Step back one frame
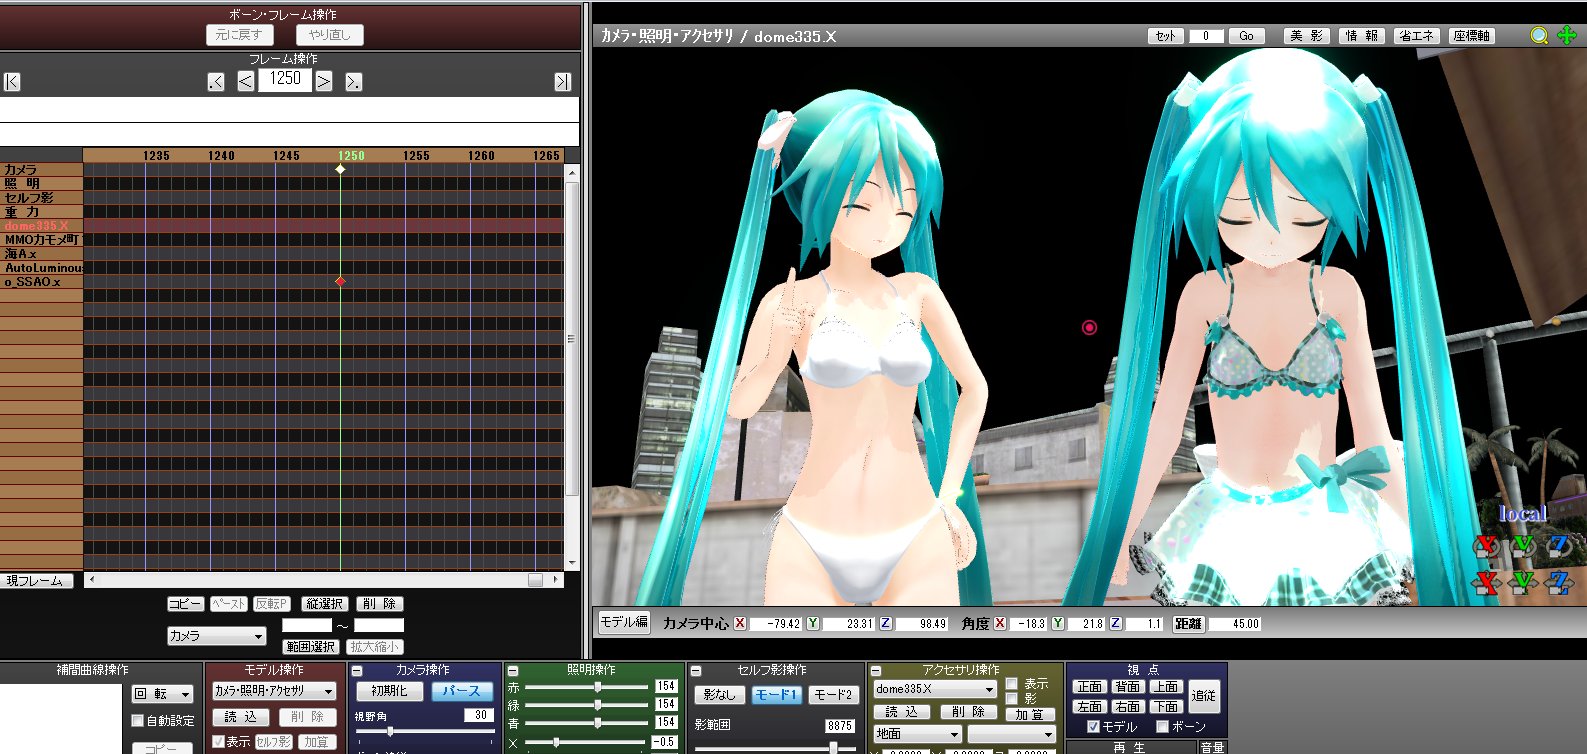The width and height of the screenshot is (1587, 754). pyautogui.click(x=246, y=82)
